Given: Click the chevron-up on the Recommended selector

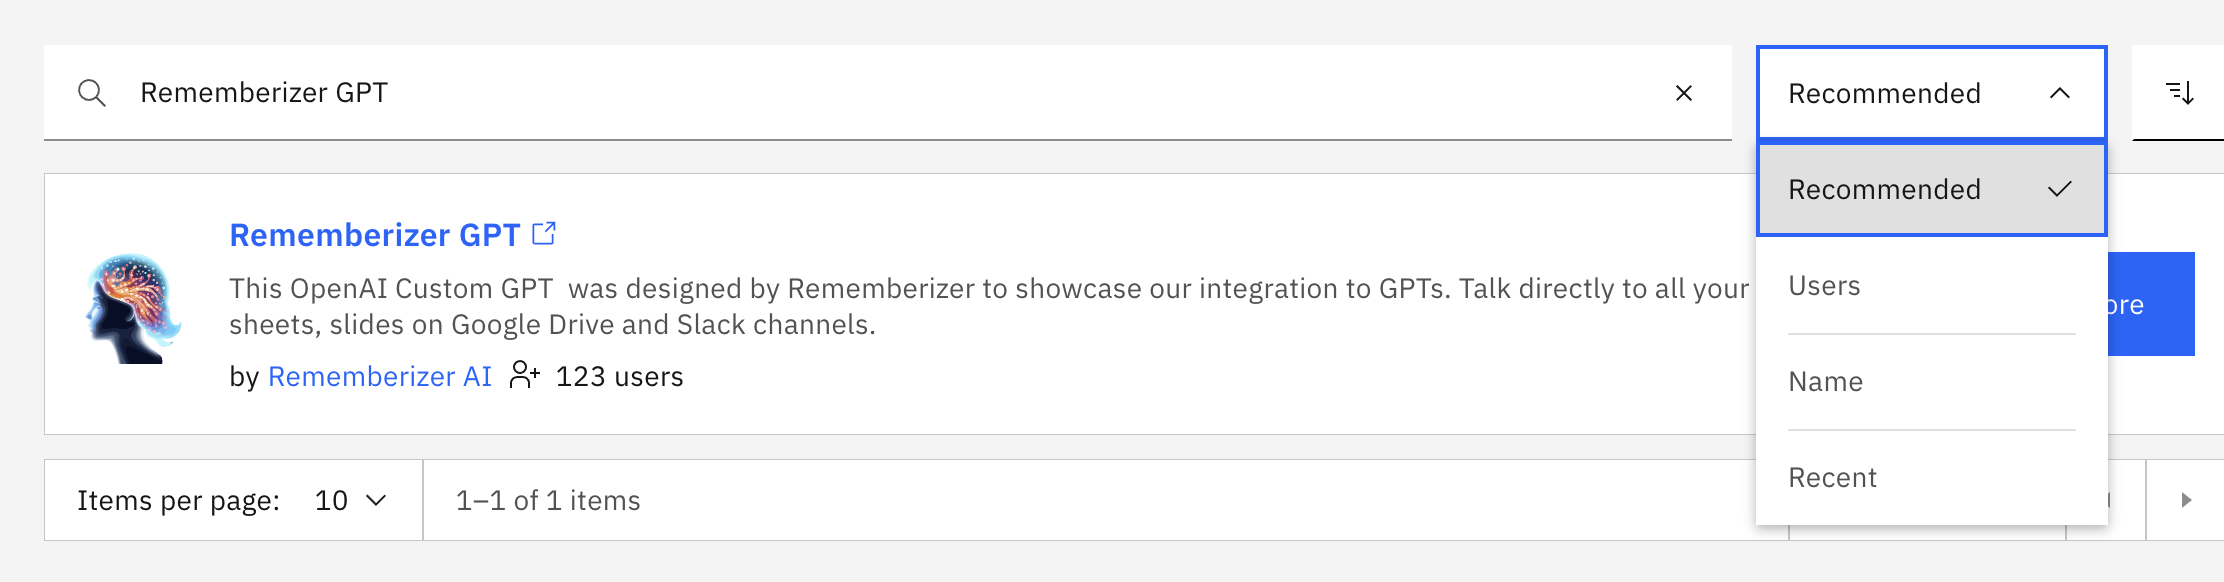Looking at the screenshot, I should (2059, 93).
